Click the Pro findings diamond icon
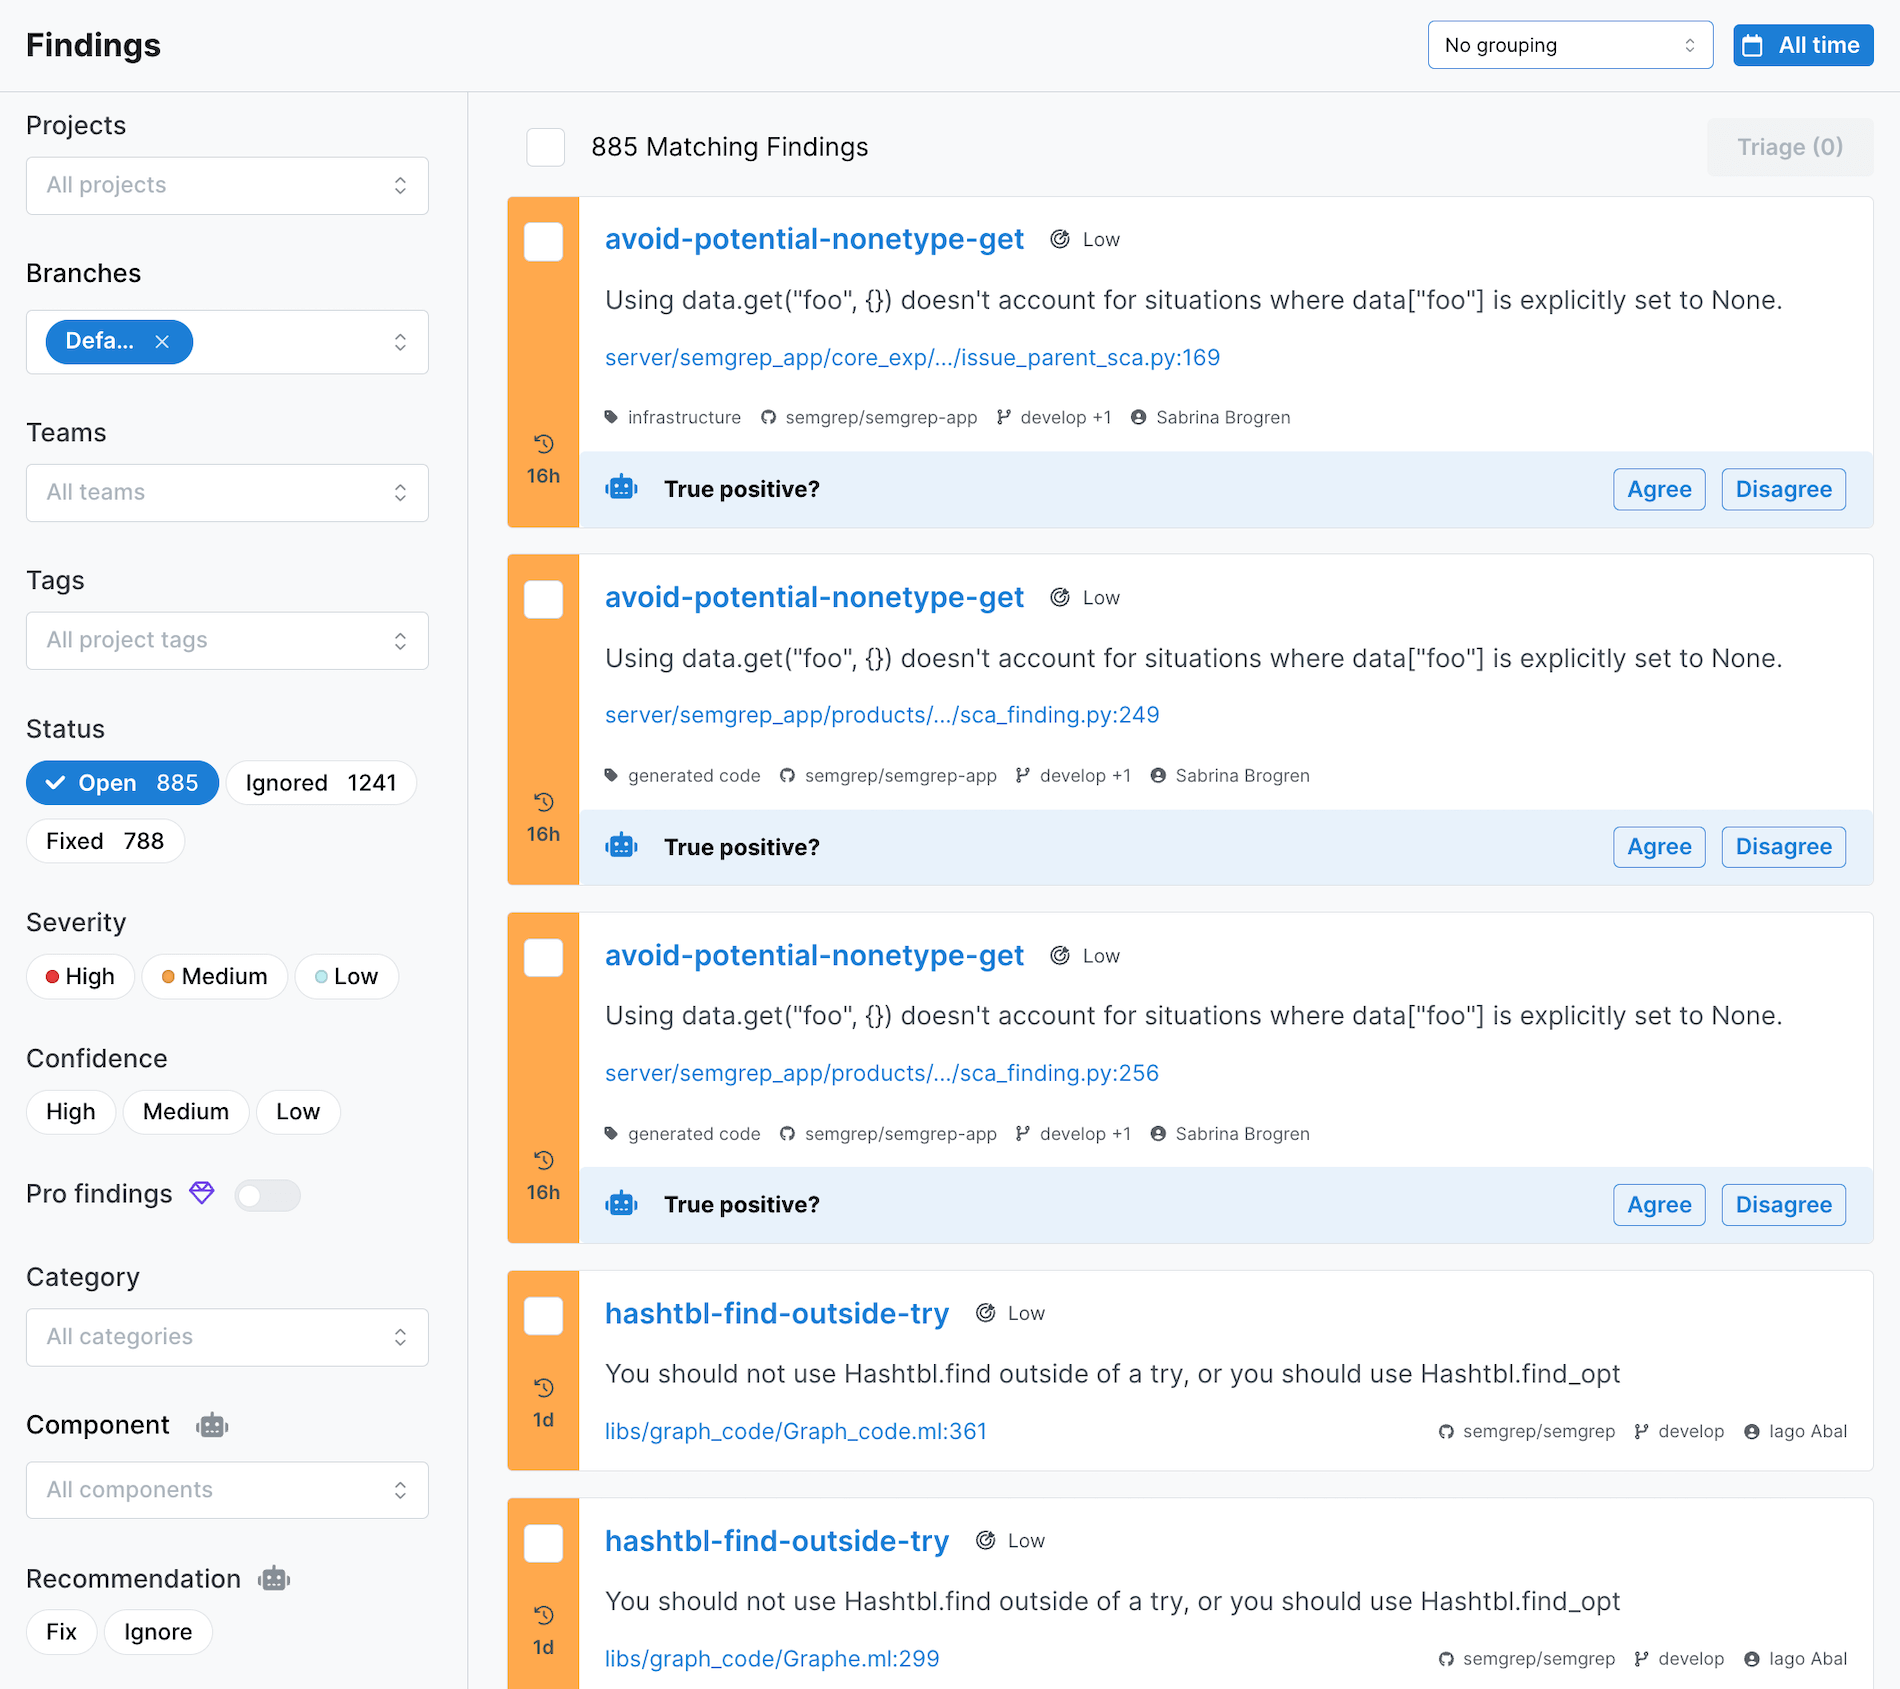The height and width of the screenshot is (1689, 1900). (x=202, y=1193)
